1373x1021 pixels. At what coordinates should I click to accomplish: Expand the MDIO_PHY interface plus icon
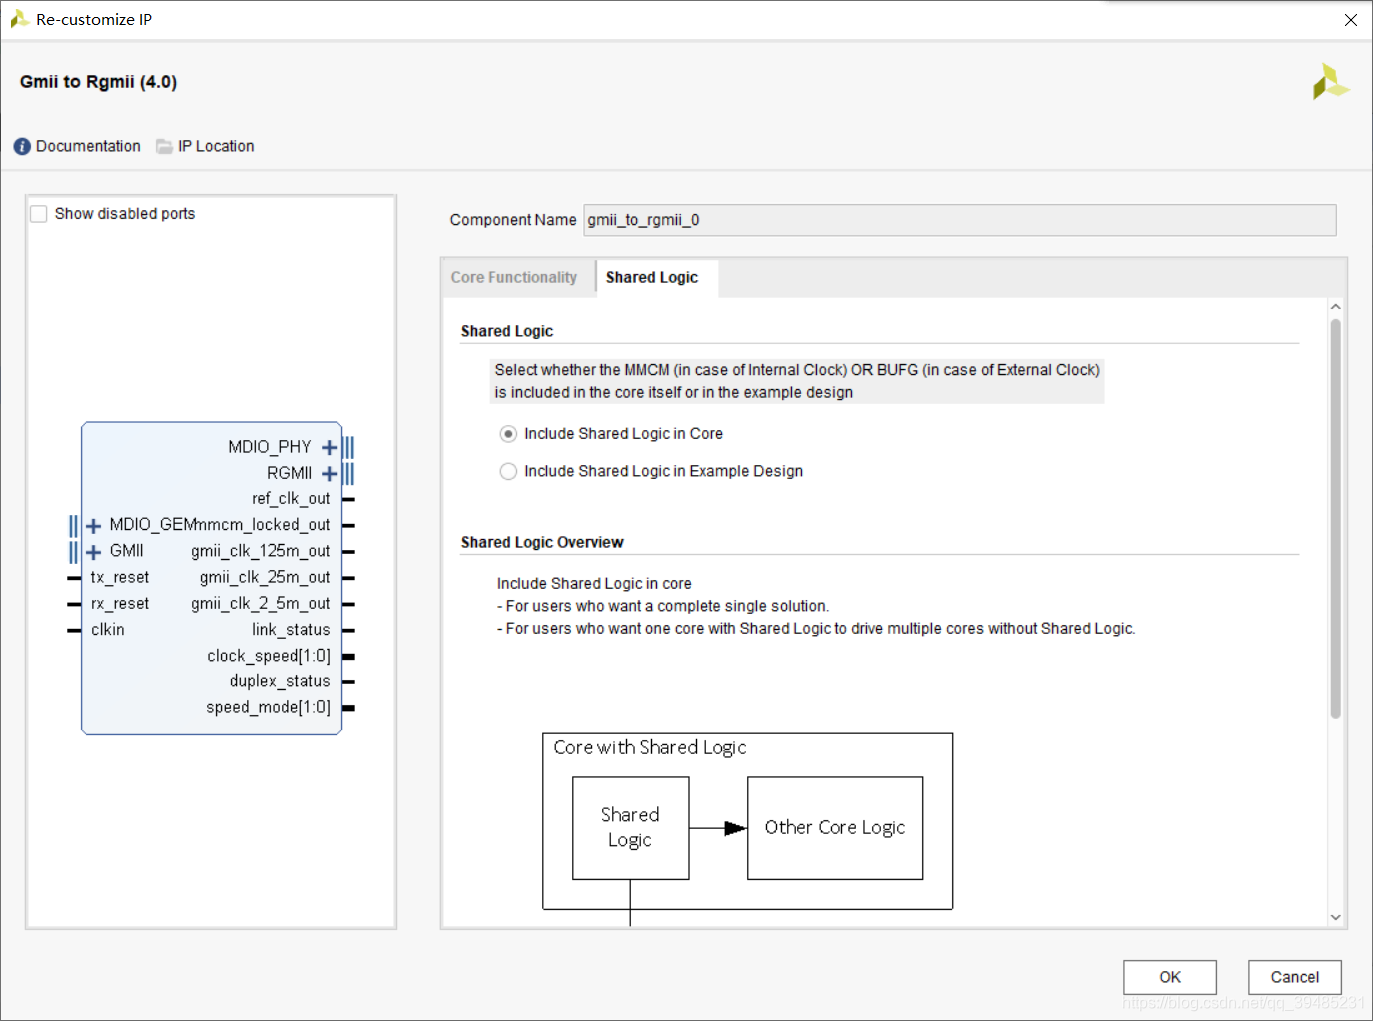329,447
